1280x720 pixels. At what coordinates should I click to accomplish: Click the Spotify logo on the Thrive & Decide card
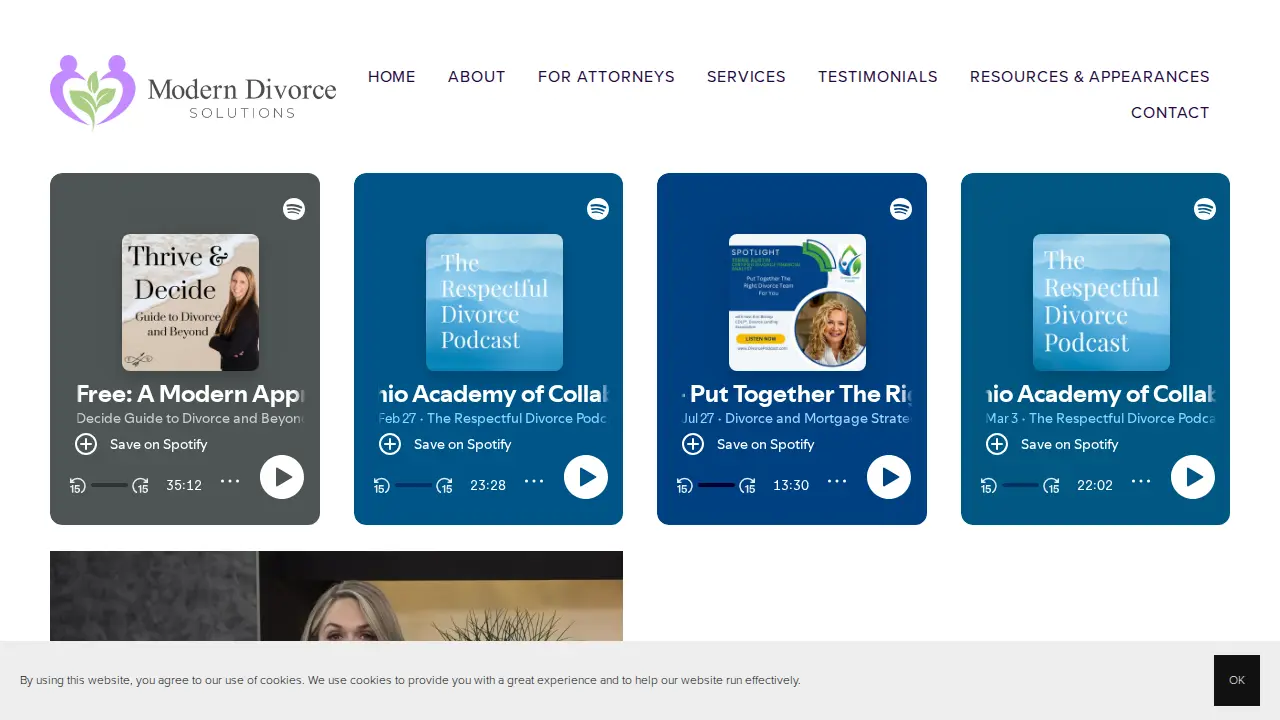click(x=294, y=209)
